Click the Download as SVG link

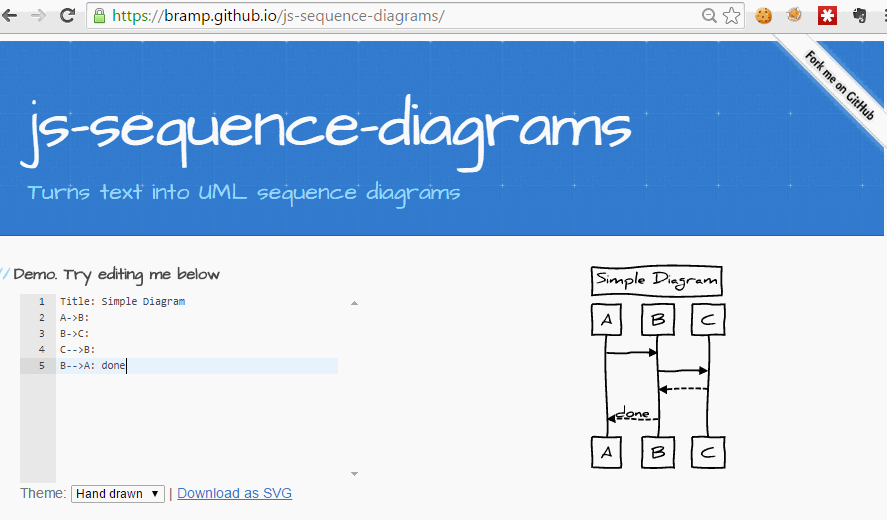tap(235, 493)
